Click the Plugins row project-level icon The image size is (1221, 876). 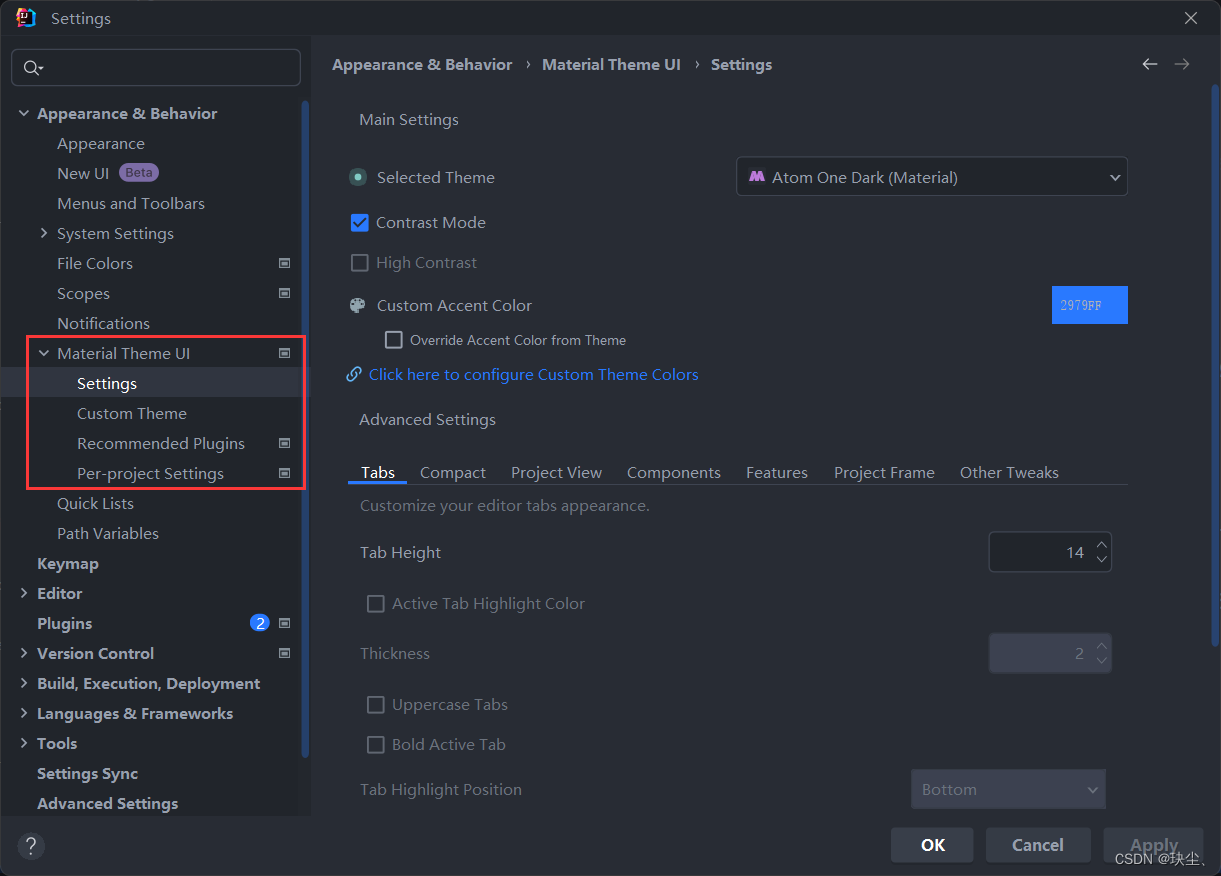pos(284,623)
